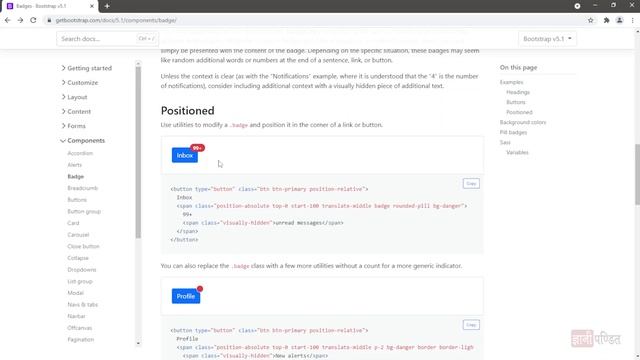Click the sidebar scrollbar up arrow
The width and height of the screenshot is (640, 360).
[x=138, y=63]
